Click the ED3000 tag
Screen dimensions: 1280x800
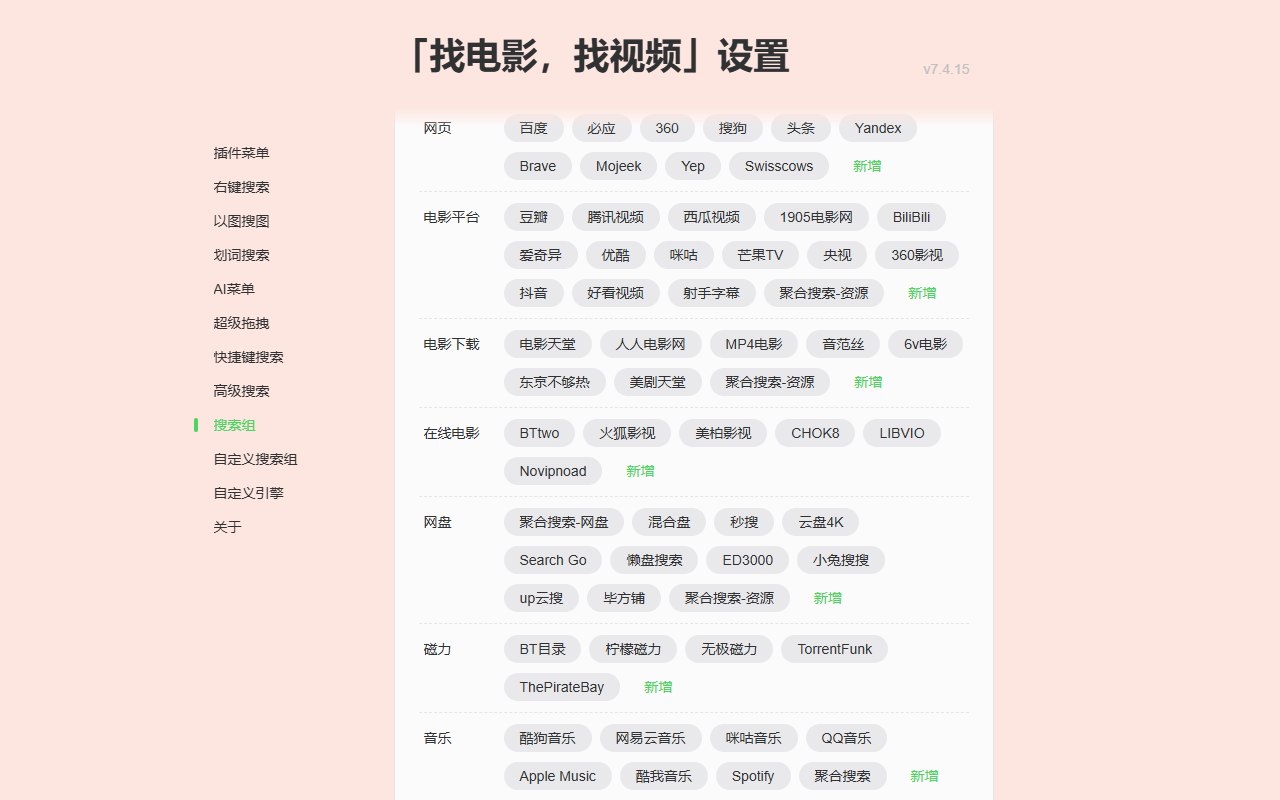click(x=748, y=560)
